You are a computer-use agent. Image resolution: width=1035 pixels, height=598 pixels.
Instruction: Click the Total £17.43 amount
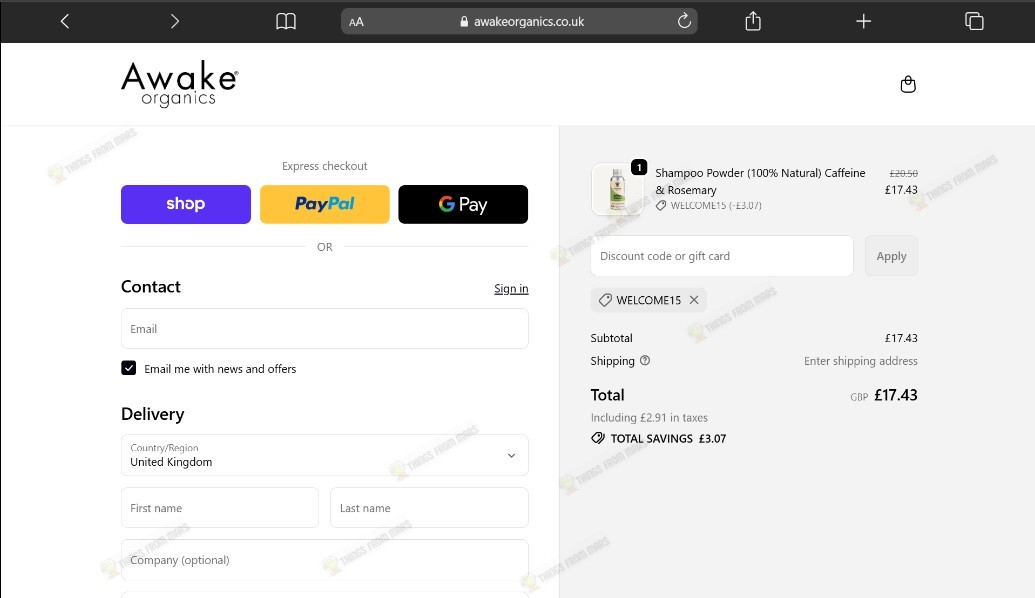point(896,395)
